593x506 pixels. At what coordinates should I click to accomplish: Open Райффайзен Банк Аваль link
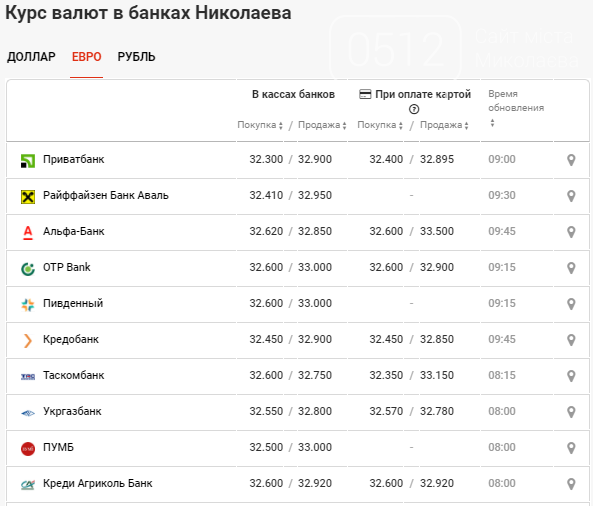tap(106, 195)
